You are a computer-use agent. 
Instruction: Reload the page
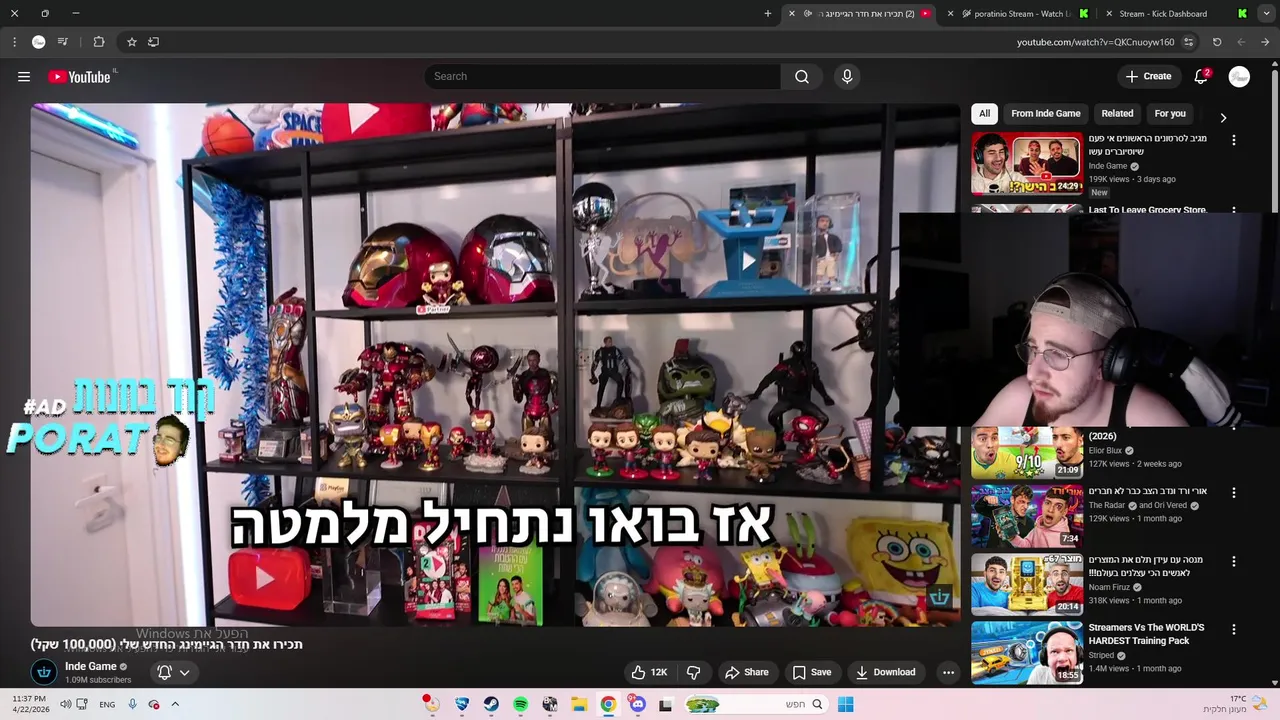coord(1217,42)
